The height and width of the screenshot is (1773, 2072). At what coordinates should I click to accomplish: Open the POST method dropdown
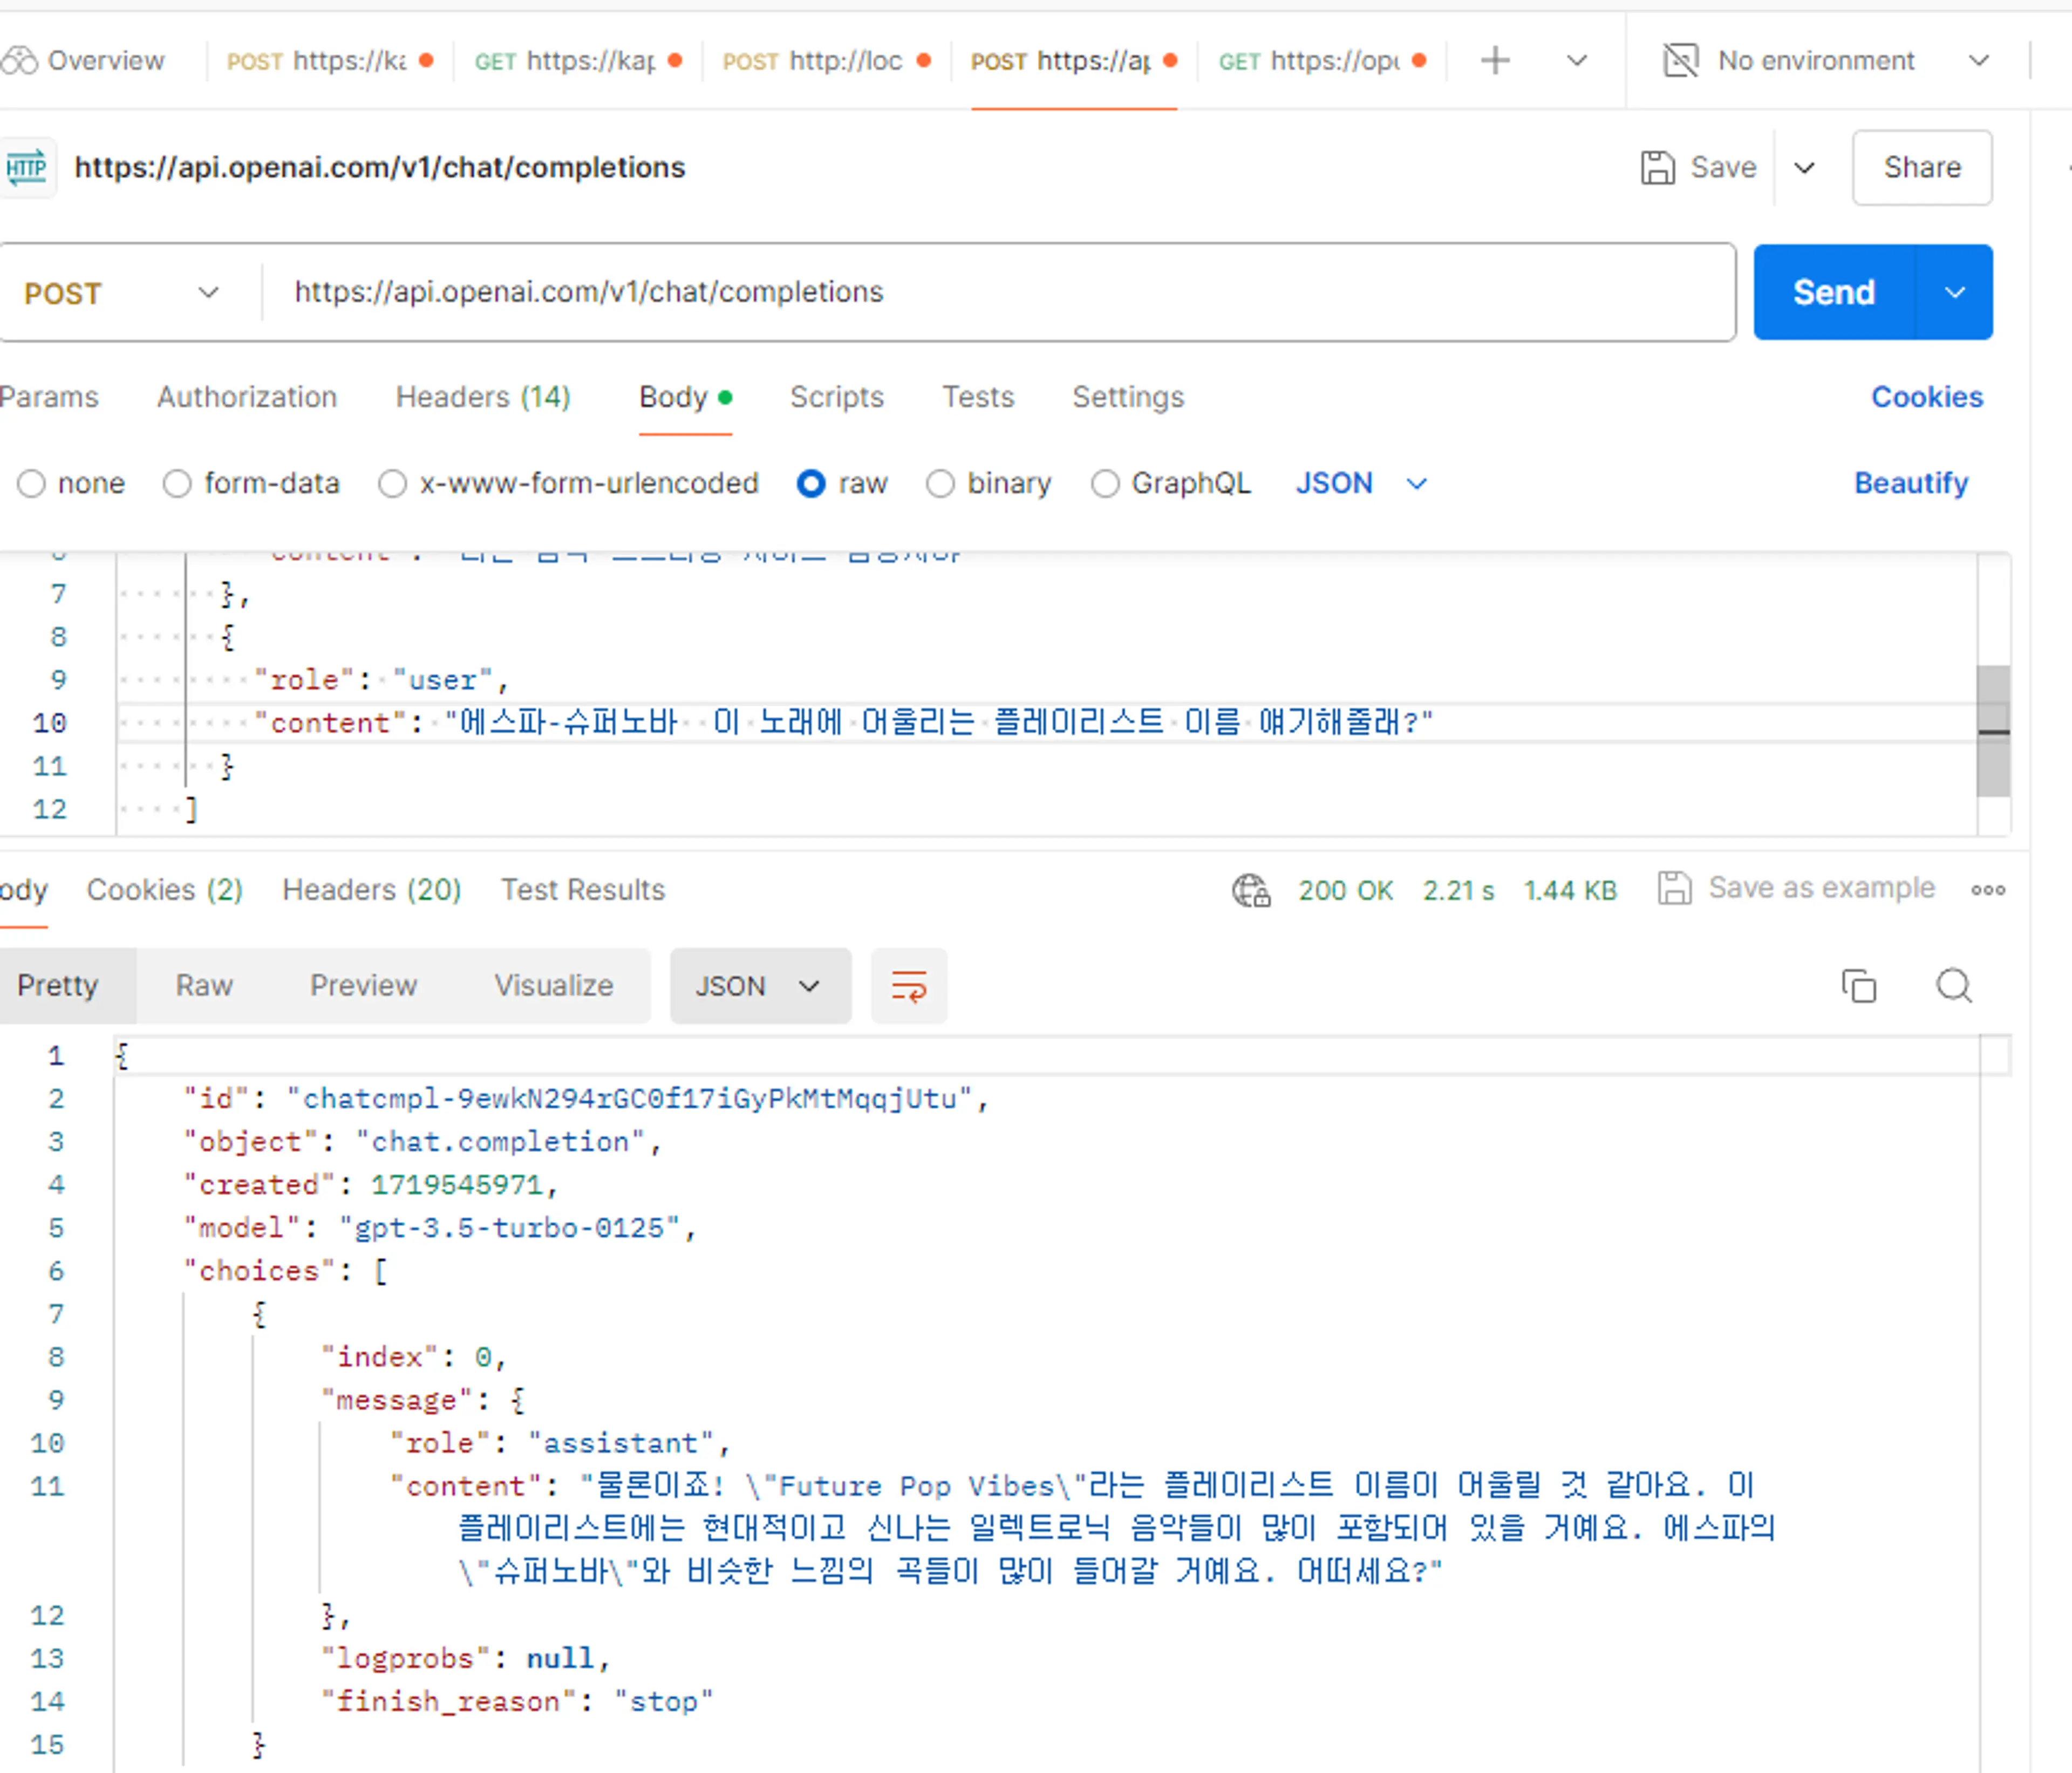[x=122, y=293]
